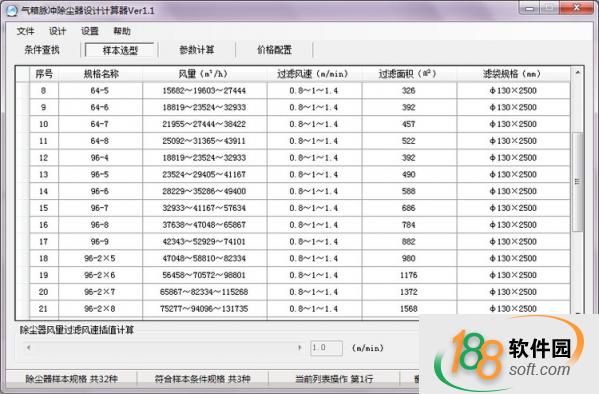Minimize the calculator window

(x=529, y=8)
